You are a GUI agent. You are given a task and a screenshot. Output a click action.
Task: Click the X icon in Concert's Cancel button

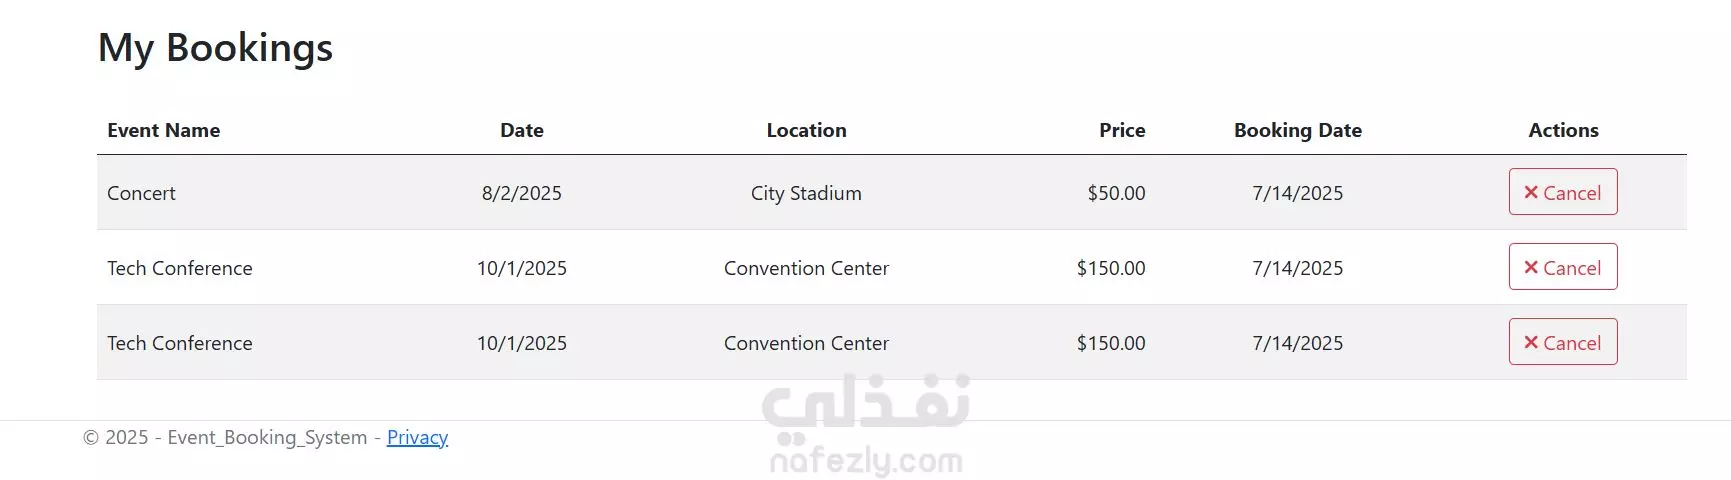click(1531, 192)
